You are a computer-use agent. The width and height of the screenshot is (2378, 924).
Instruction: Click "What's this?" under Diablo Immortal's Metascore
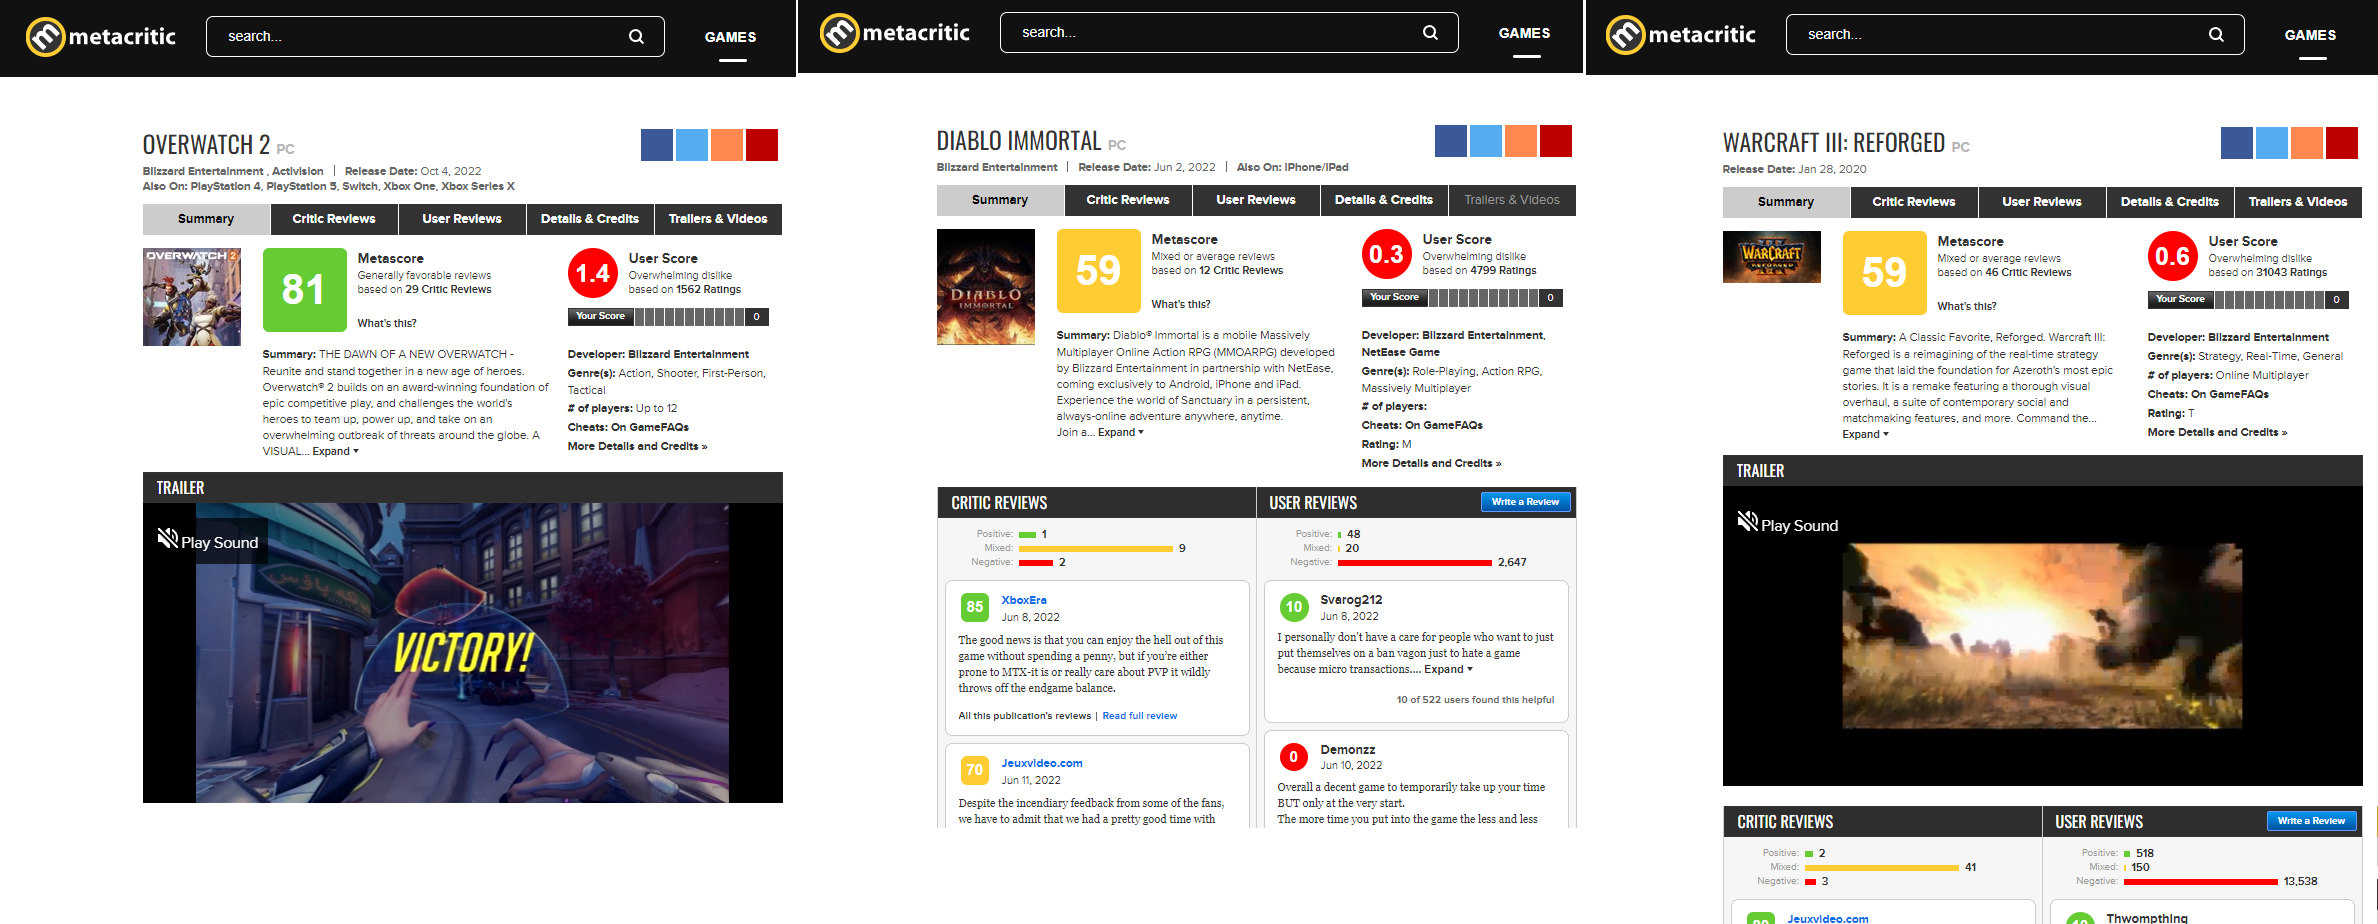1181,305
